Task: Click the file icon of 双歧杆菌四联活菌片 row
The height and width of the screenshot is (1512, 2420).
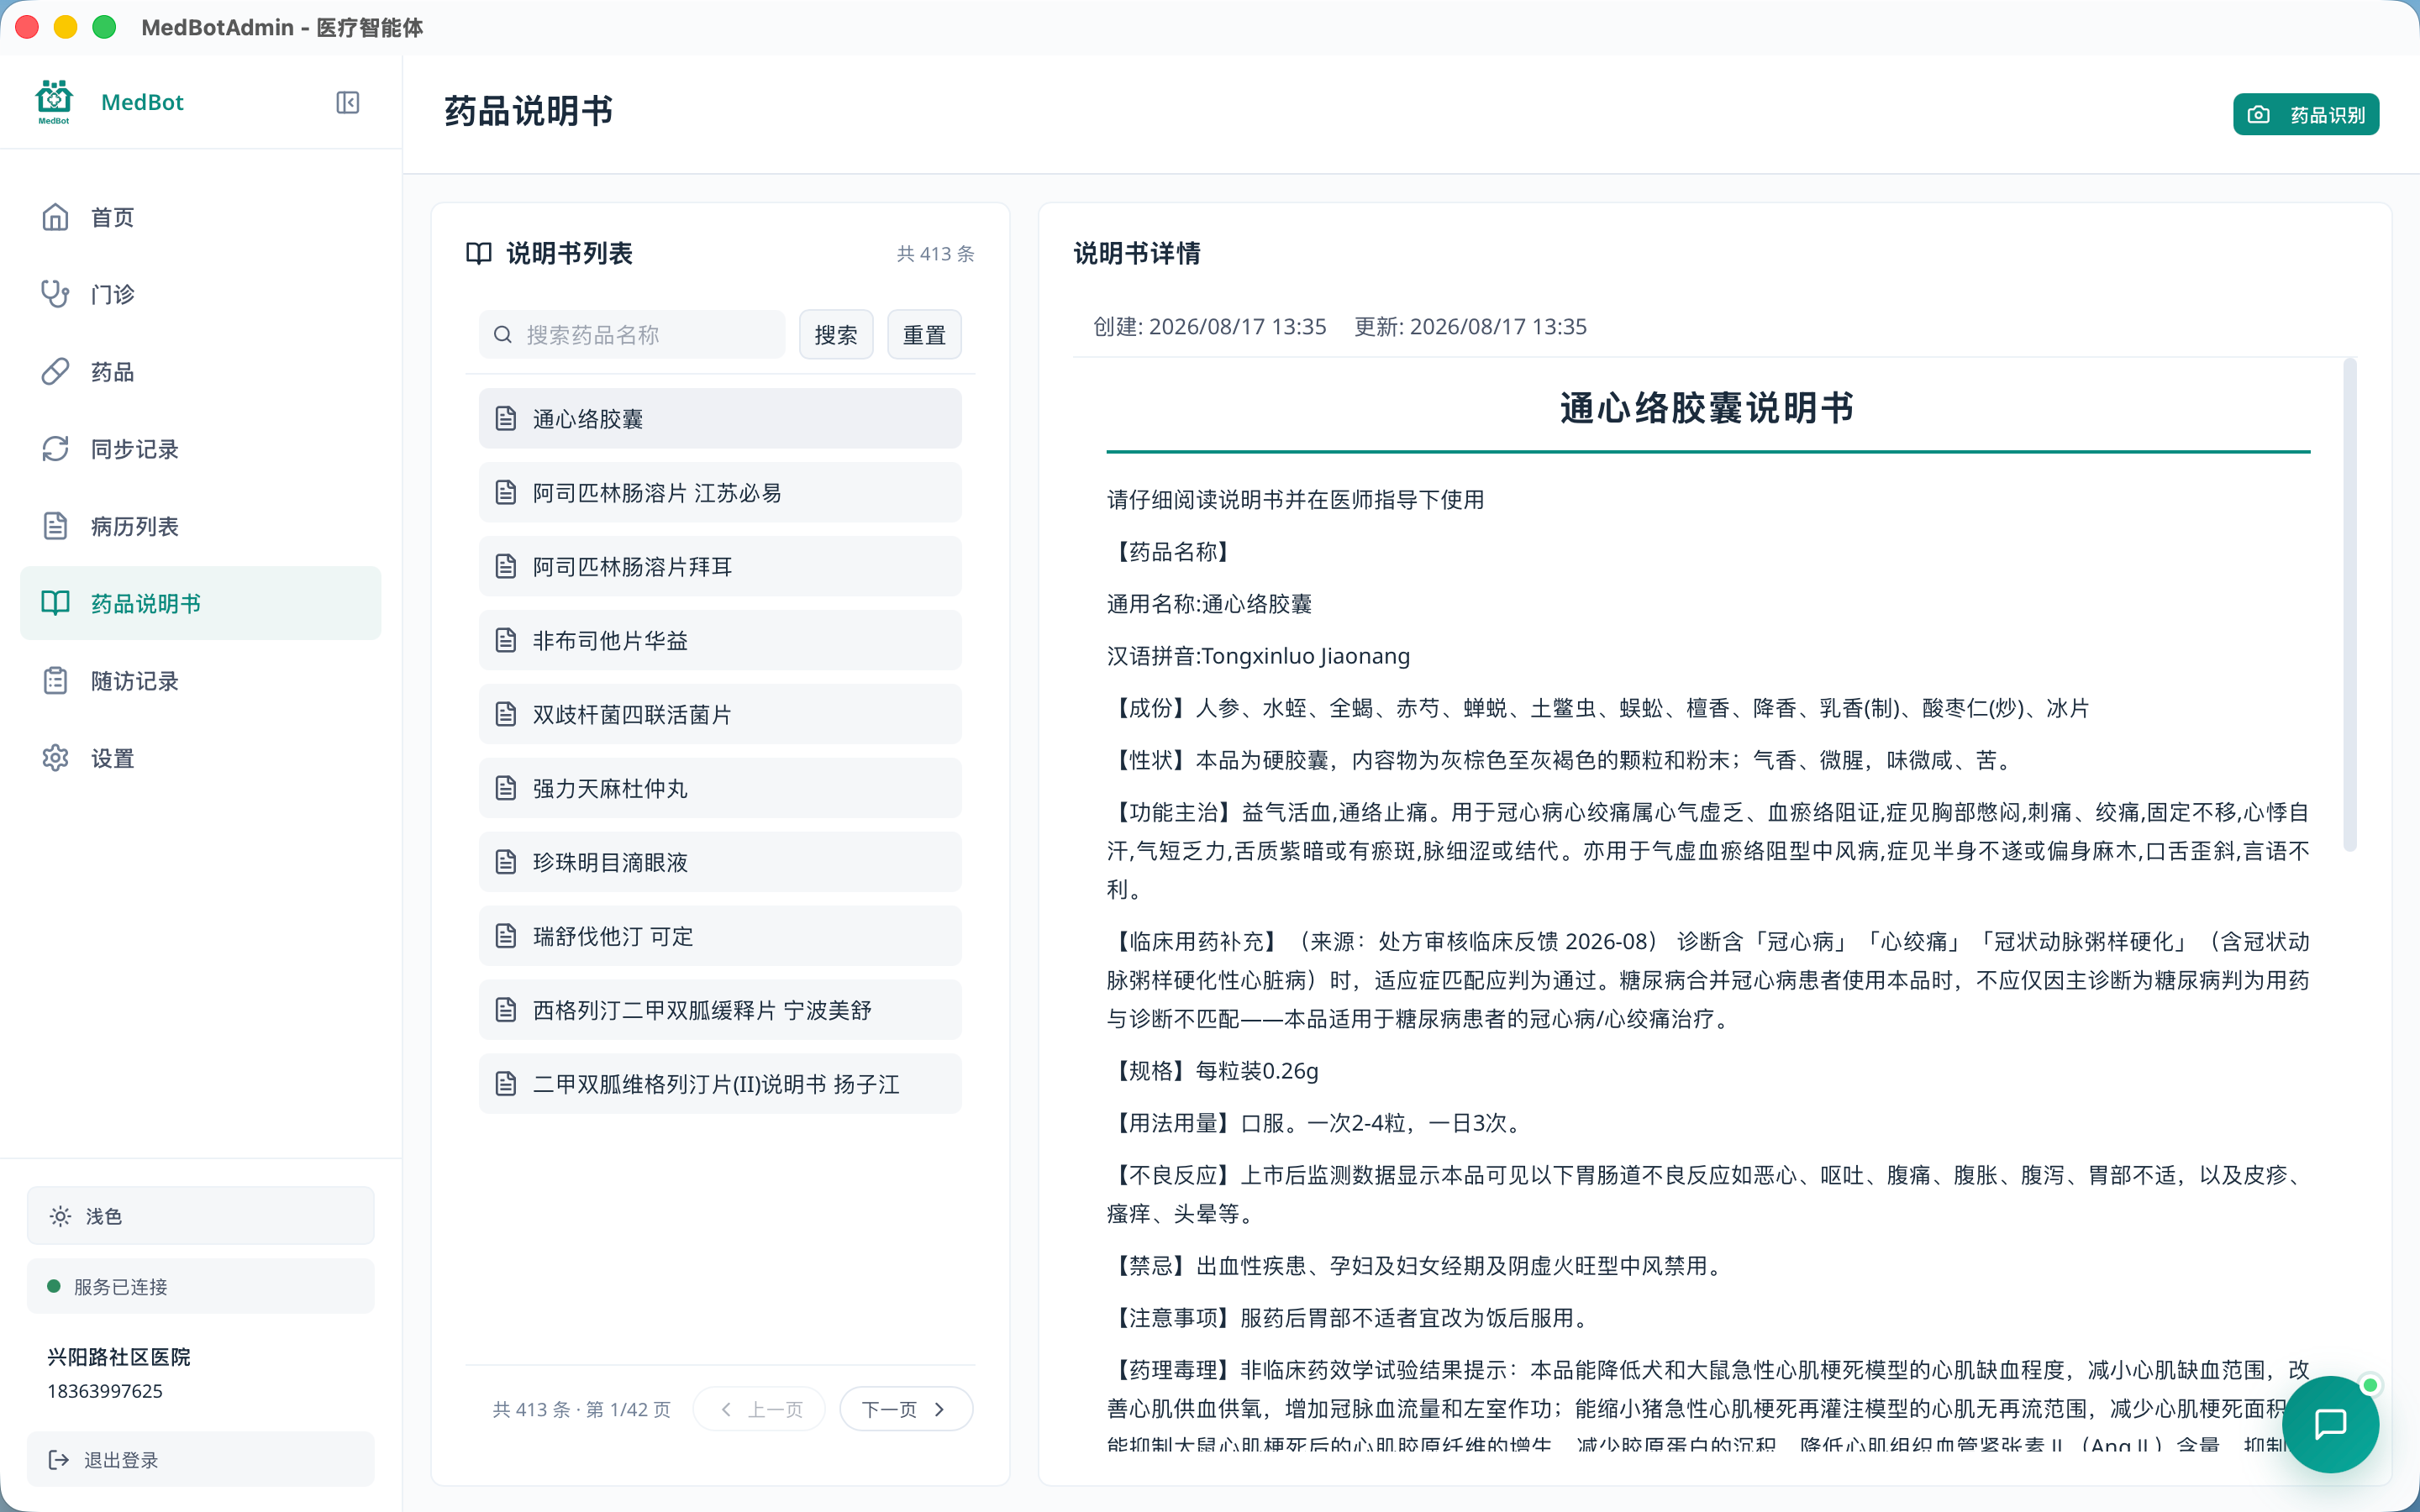Action: pyautogui.click(x=506, y=714)
